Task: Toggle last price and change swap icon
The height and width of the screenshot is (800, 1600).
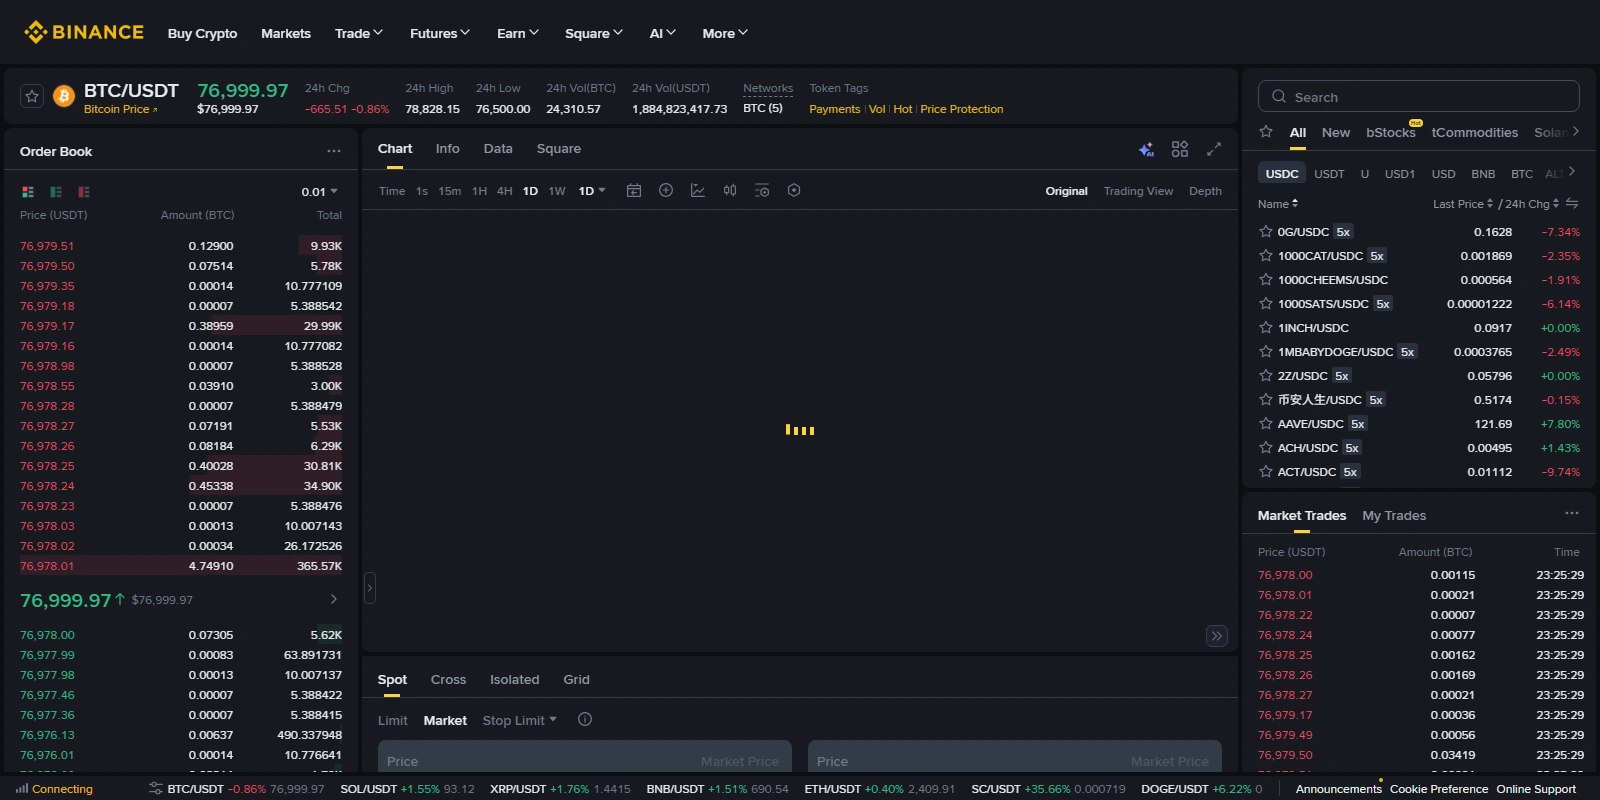Action: click(1572, 203)
